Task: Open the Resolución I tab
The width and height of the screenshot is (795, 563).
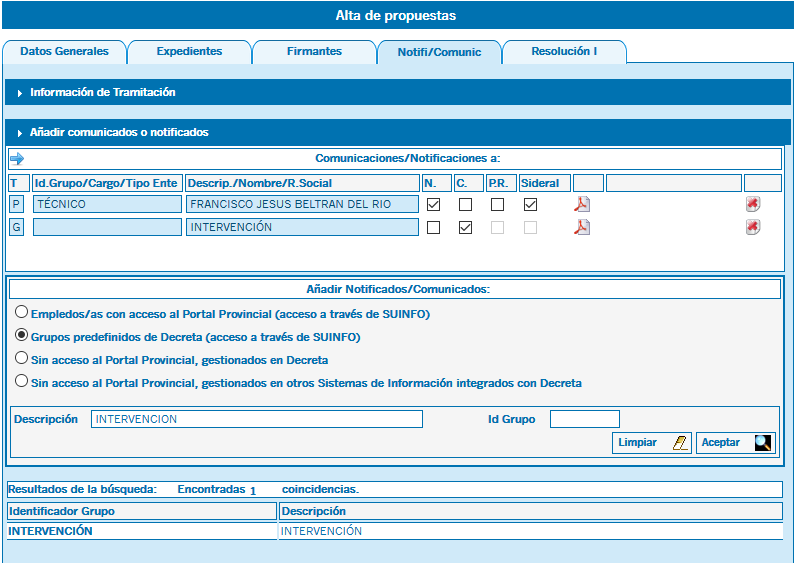Action: click(564, 52)
